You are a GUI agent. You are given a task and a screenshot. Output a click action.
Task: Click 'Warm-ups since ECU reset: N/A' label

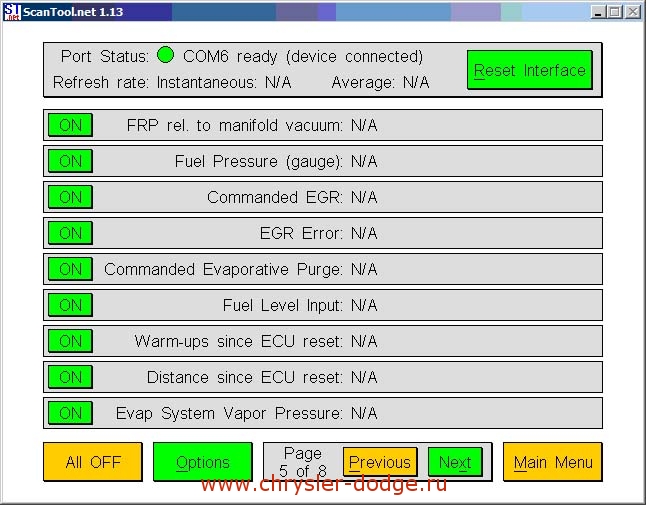coord(256,341)
